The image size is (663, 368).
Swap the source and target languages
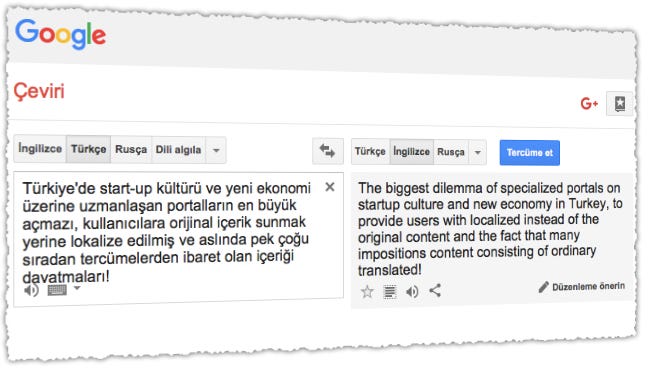tap(328, 151)
